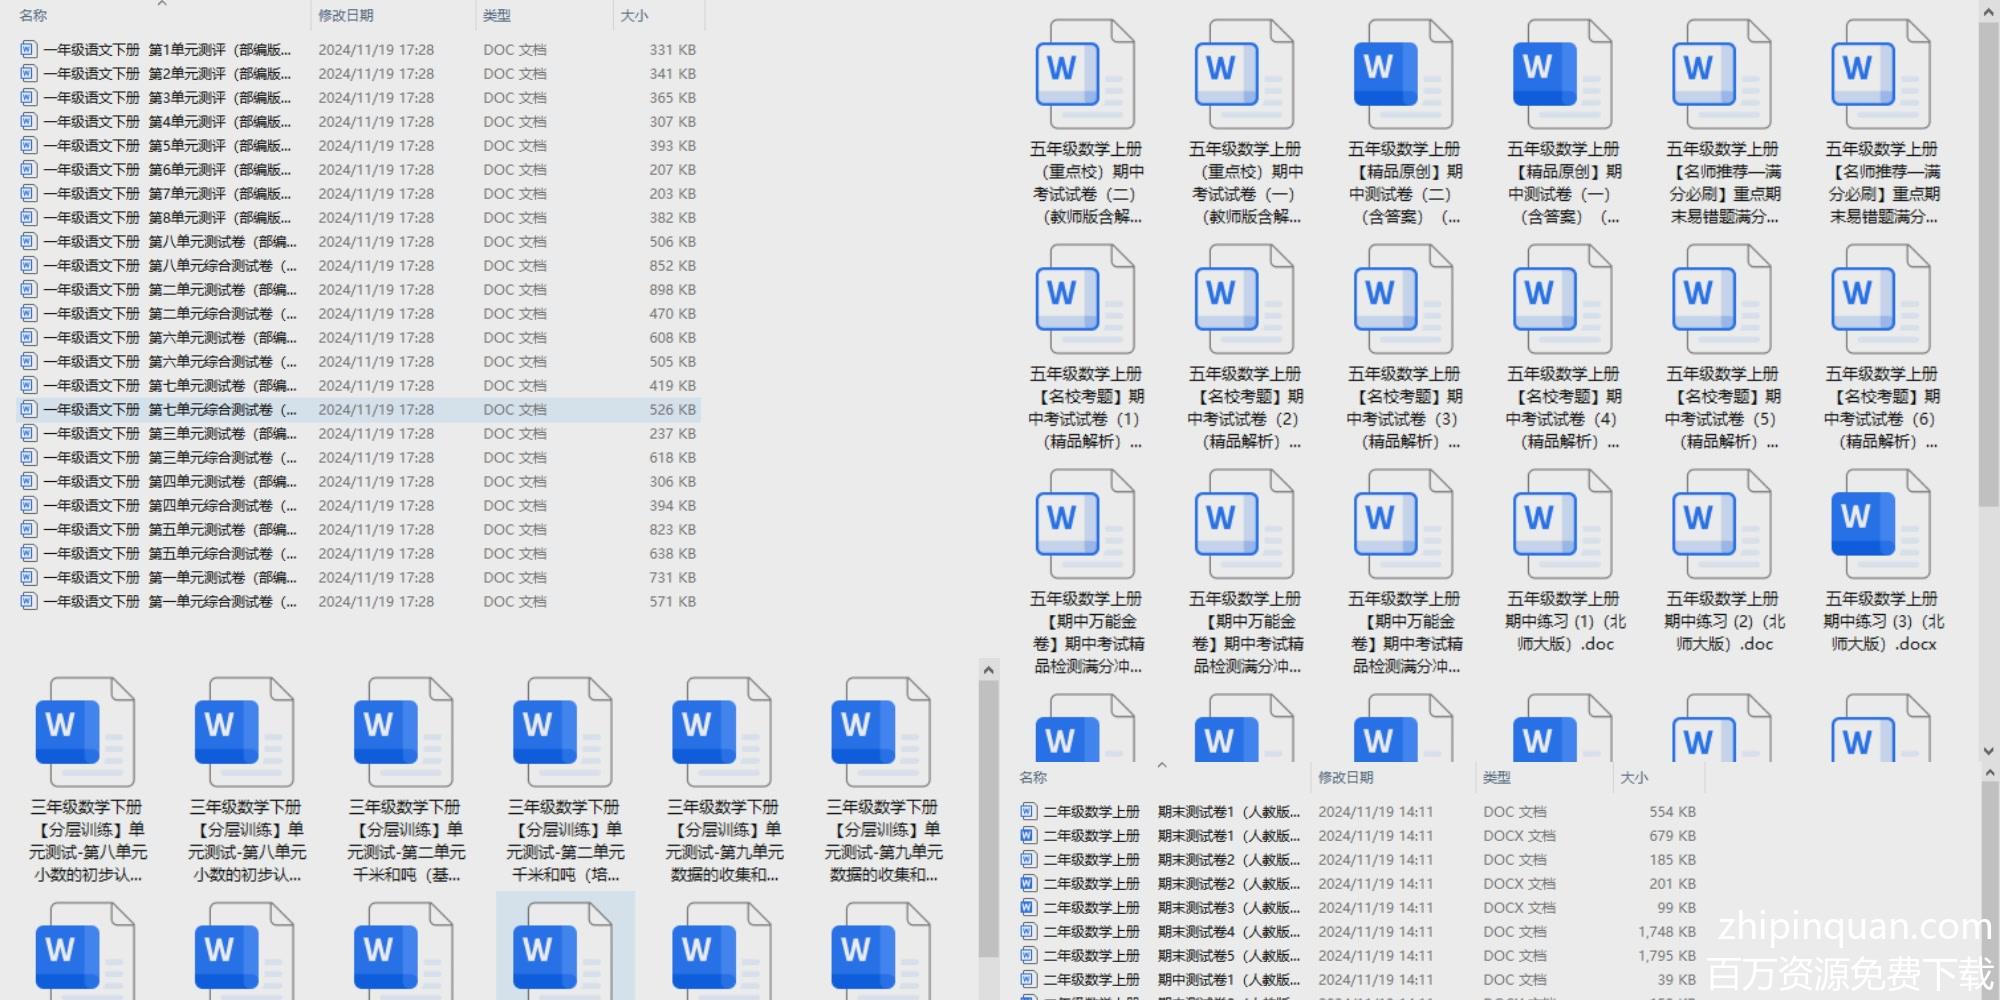Toggle sort arrow above 名称 in 二年级数学 list
Screen dimensions: 2000x1000
point(1162,765)
